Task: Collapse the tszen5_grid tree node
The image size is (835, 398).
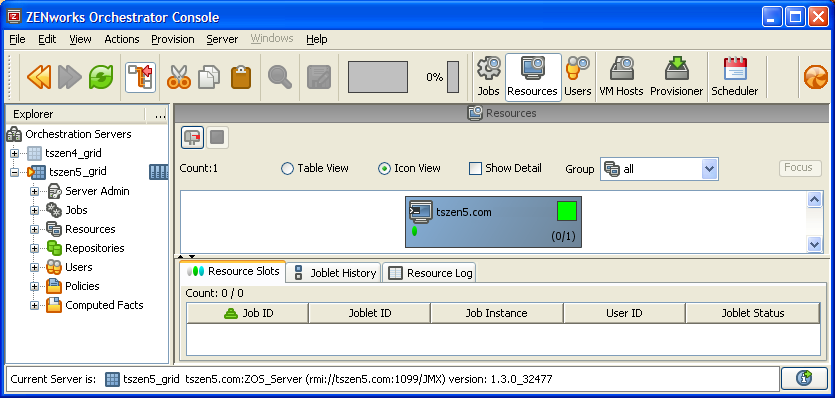Action: coord(14,172)
